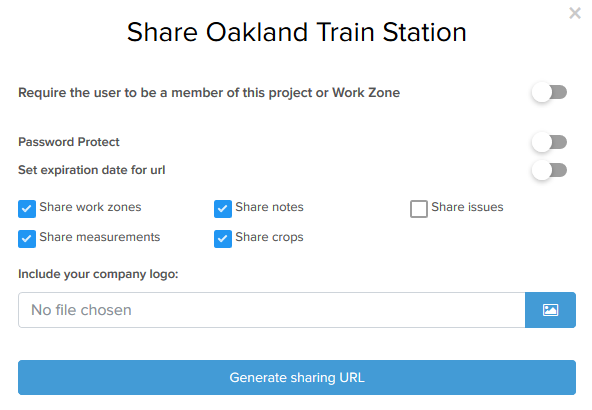Viewport: 592px width, 410px height.
Task: Click the 'Share crops' label text
Action: (269, 237)
